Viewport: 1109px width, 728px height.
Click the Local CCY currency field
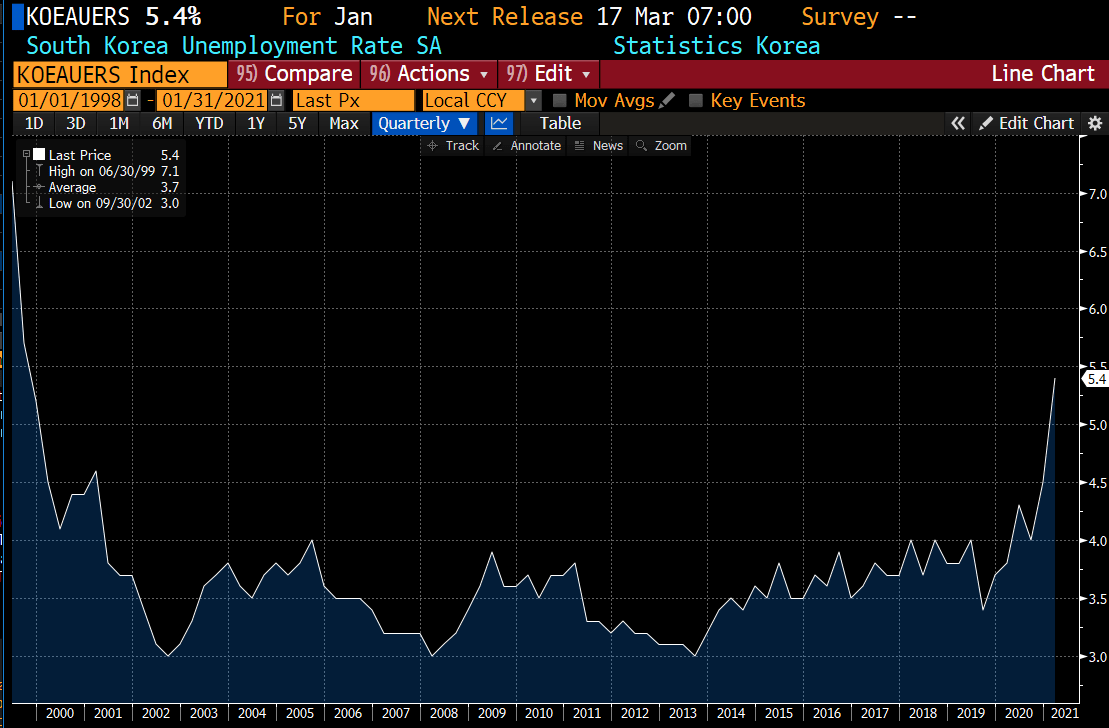(x=474, y=100)
